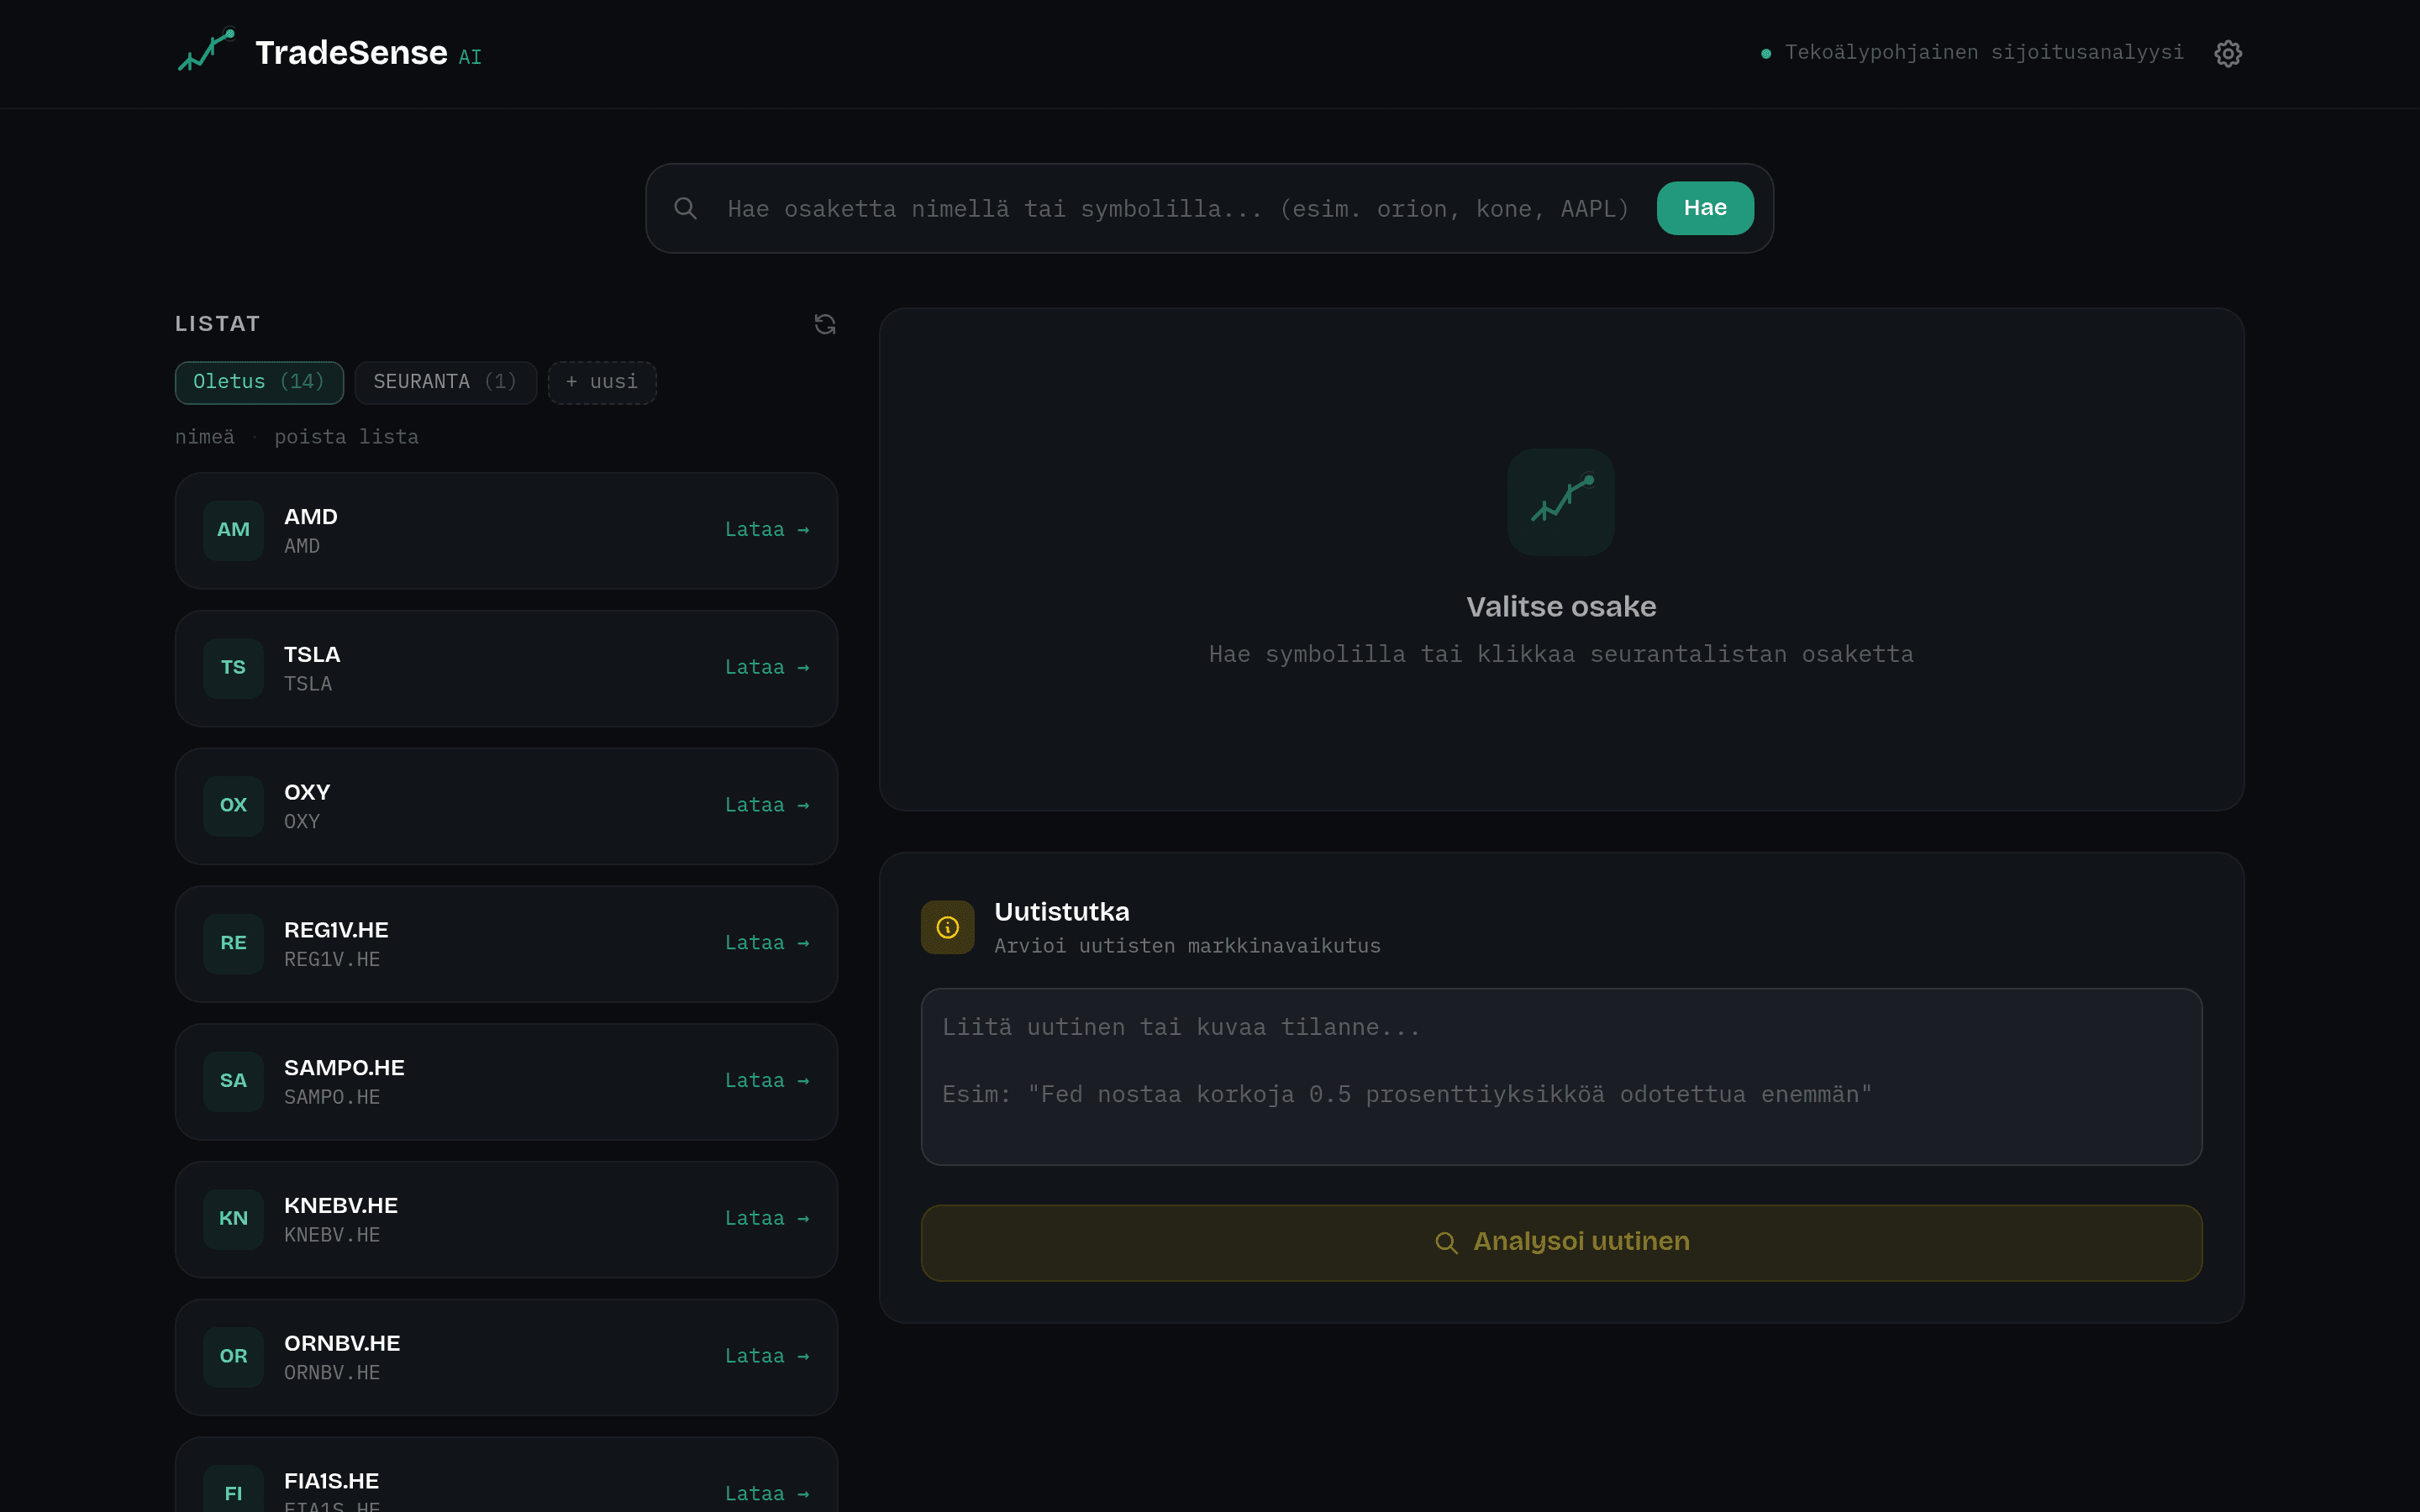Click the REG1V.HE stock name
This screenshot has height=1512, width=2420.
point(336,931)
